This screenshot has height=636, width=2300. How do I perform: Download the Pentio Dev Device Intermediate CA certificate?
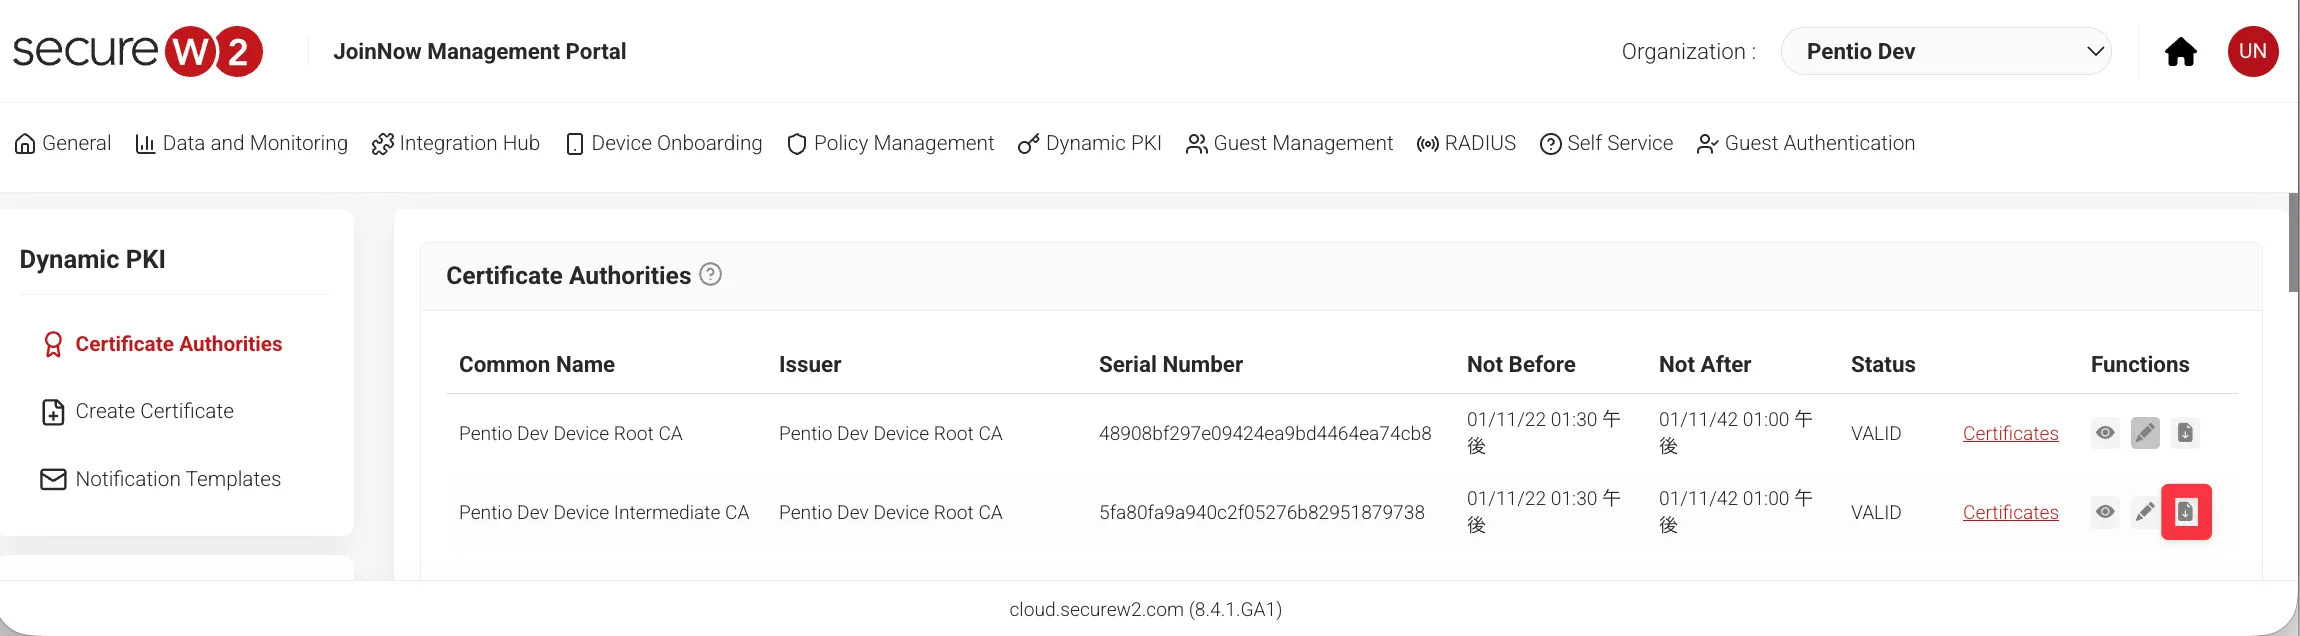[2186, 512]
